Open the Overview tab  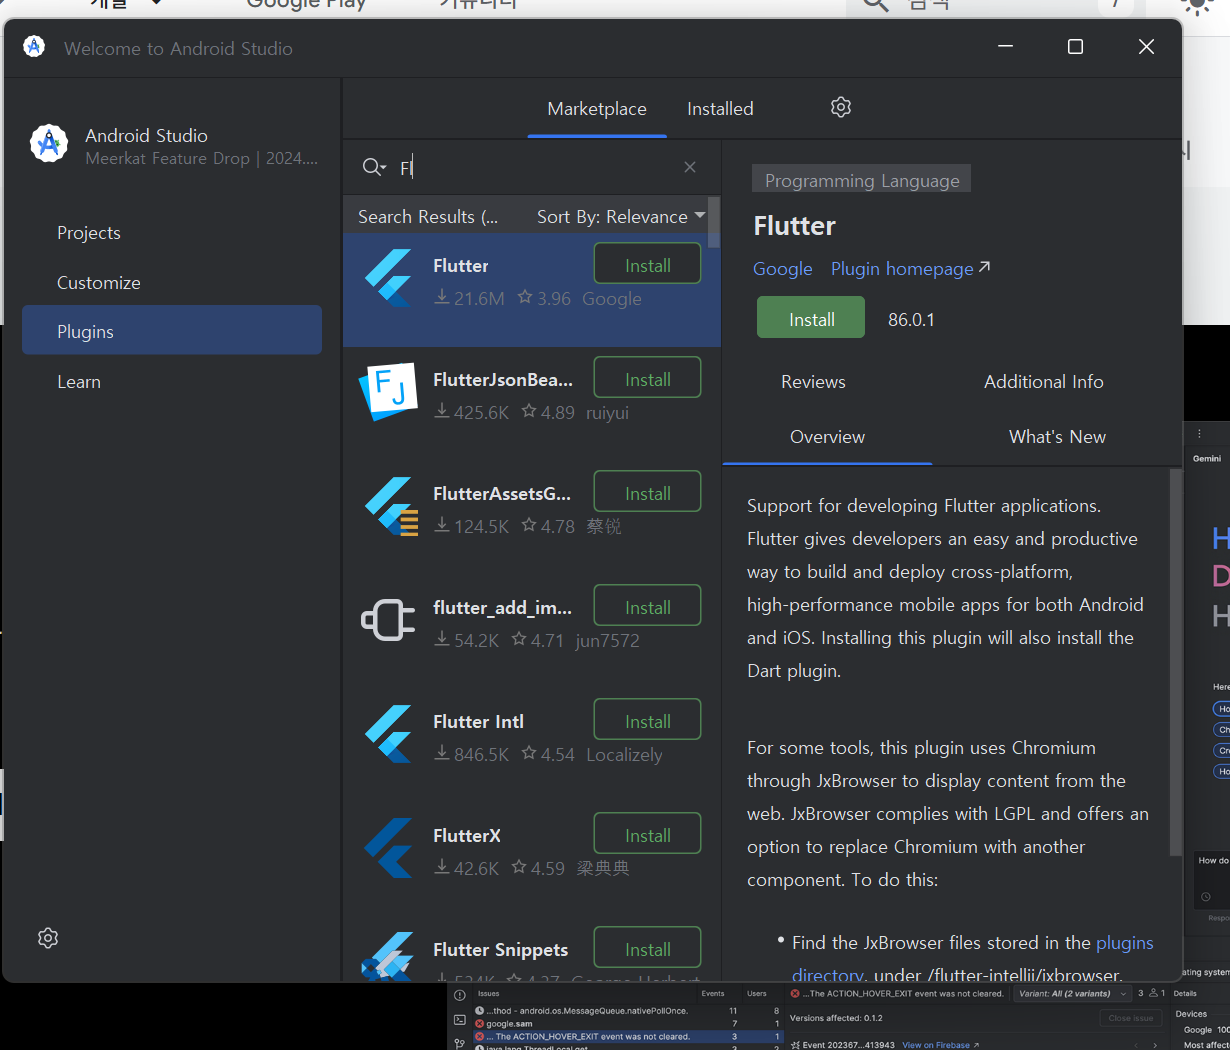click(827, 436)
